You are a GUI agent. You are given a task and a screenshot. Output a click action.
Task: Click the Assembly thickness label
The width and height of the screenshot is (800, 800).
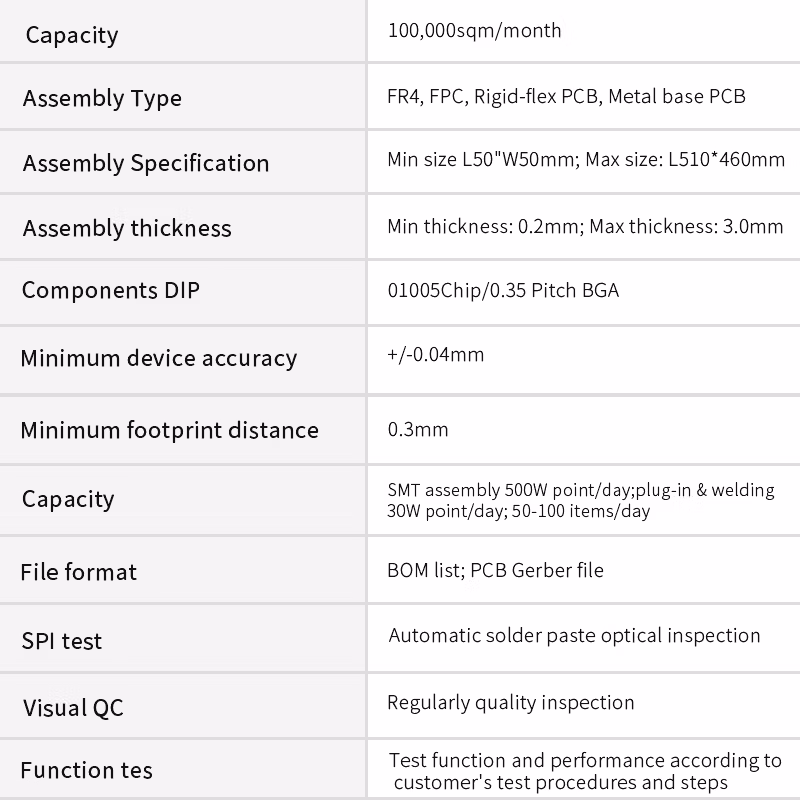pyautogui.click(x=127, y=228)
